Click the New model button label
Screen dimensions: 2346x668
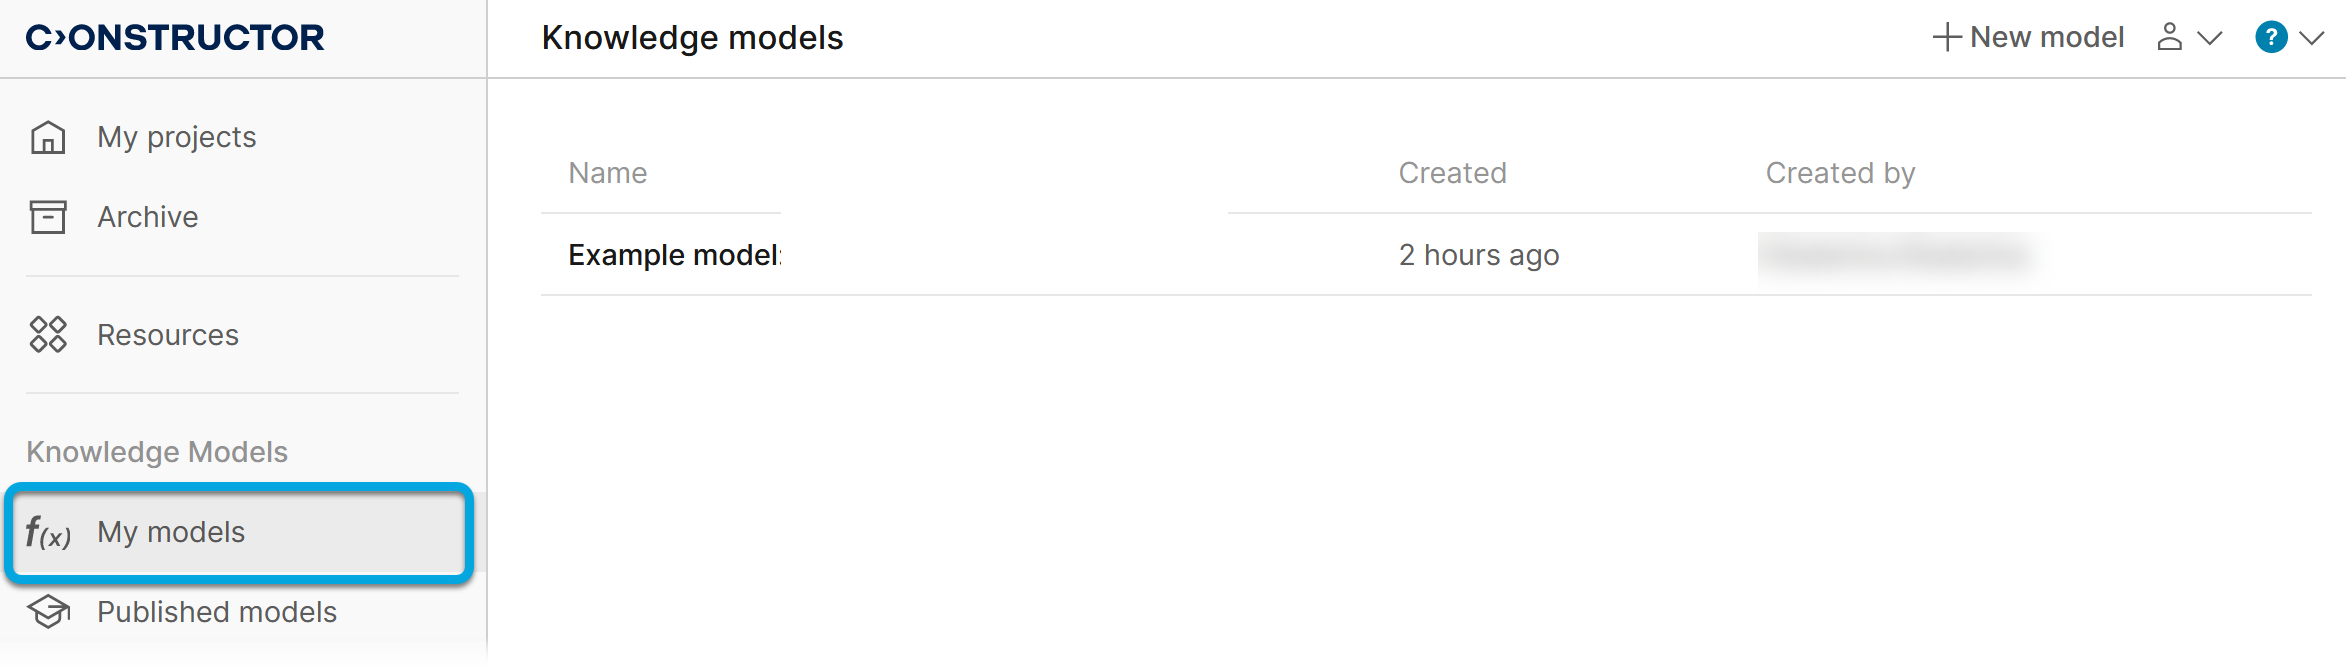click(2046, 38)
